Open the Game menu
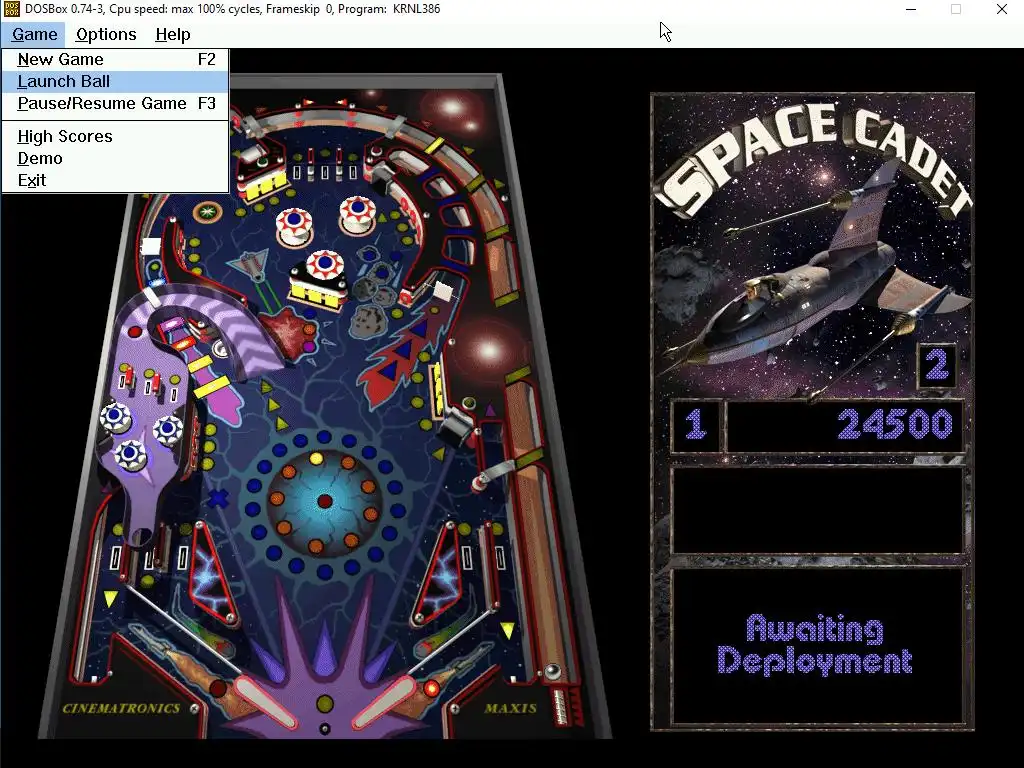Screen dimensions: 1024x768 (x=34, y=35)
